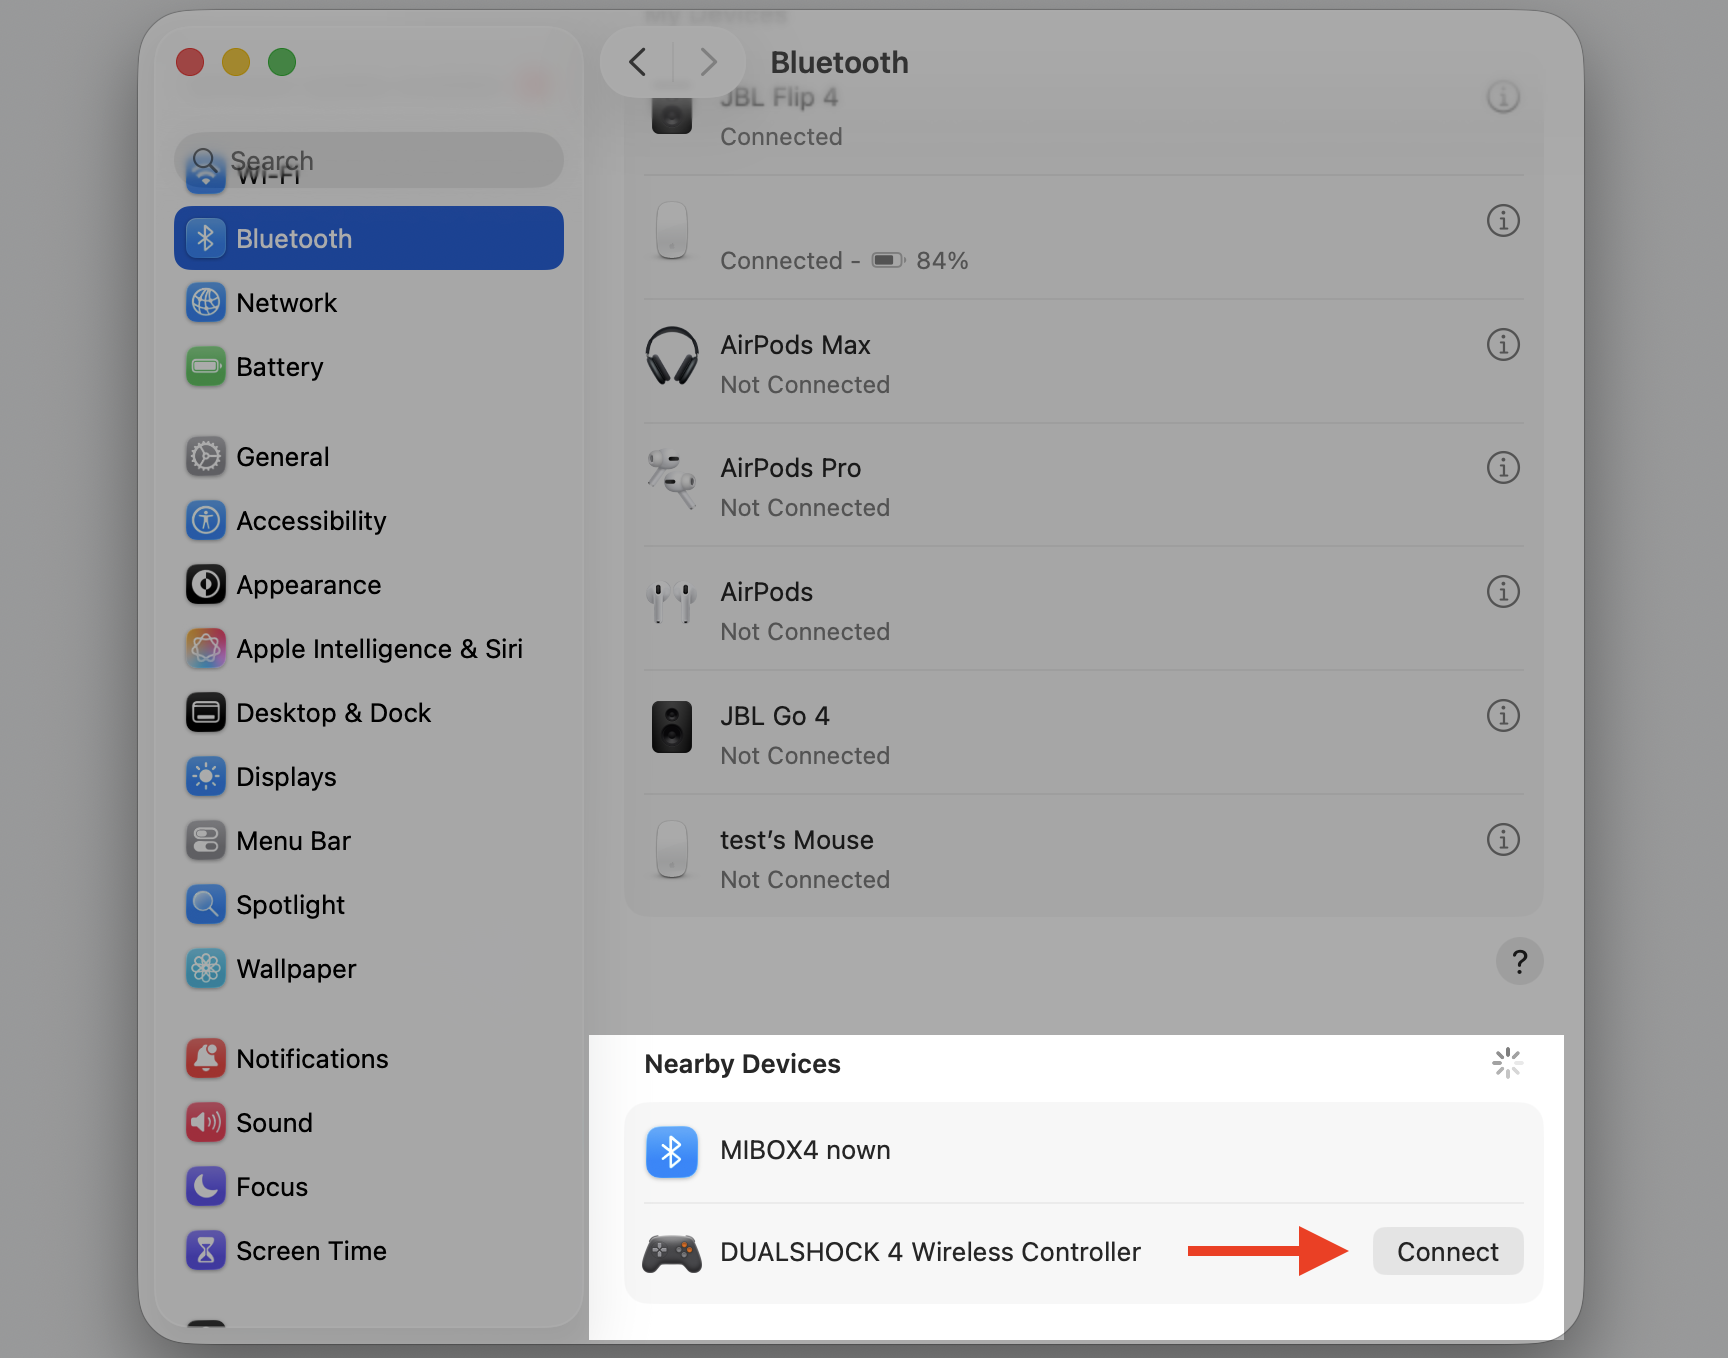Click the test's Mouse device icon
The image size is (1728, 1358).
(x=672, y=850)
